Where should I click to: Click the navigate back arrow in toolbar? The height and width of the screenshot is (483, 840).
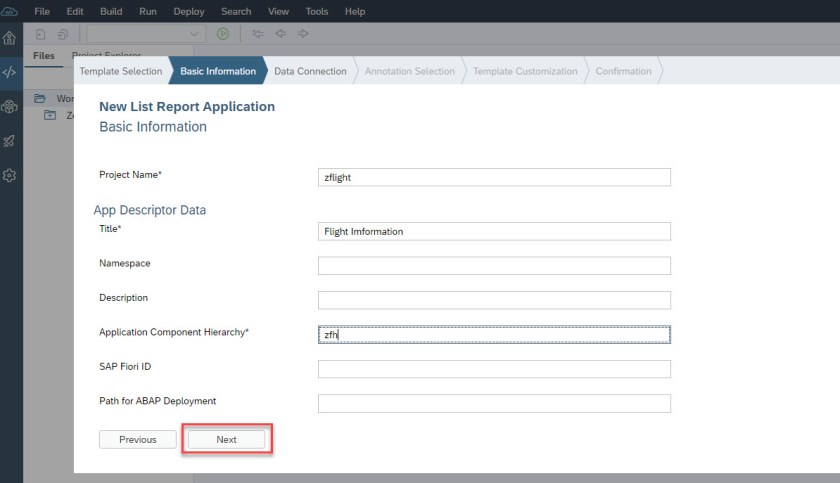click(281, 34)
